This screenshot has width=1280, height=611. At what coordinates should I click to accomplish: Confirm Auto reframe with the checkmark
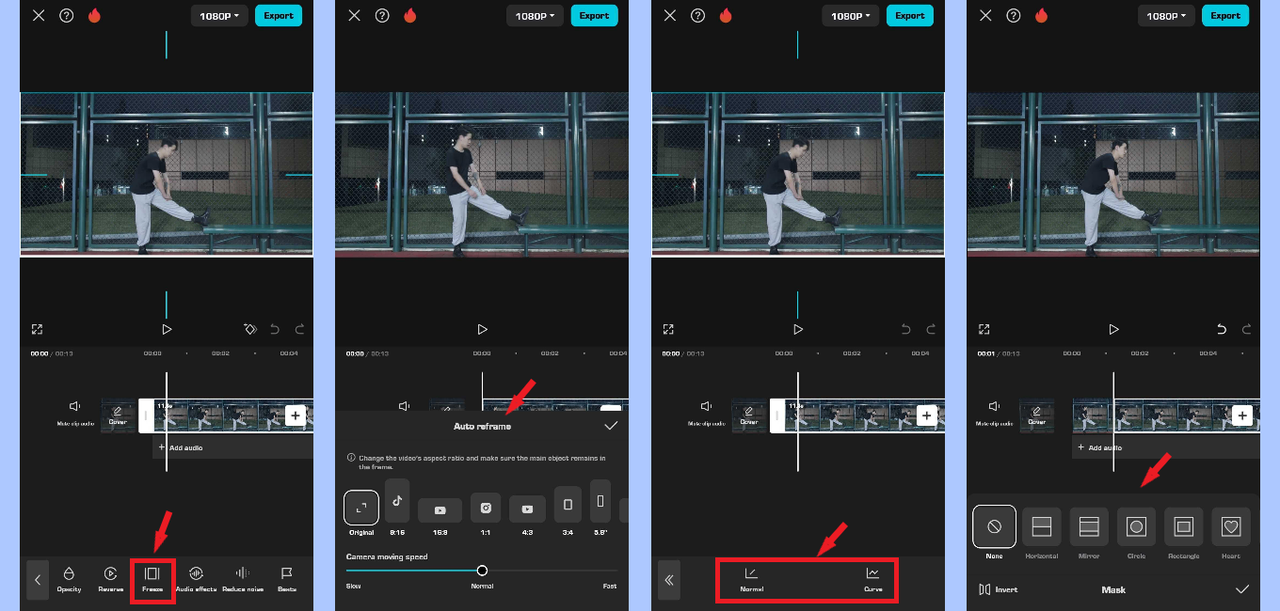tap(611, 426)
